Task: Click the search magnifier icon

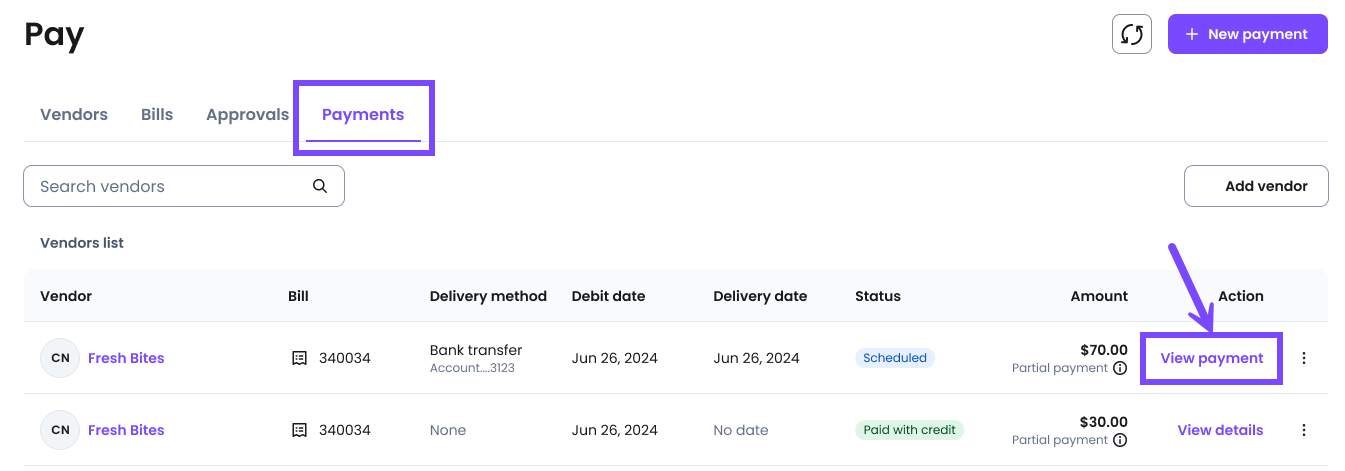Action: [x=320, y=186]
